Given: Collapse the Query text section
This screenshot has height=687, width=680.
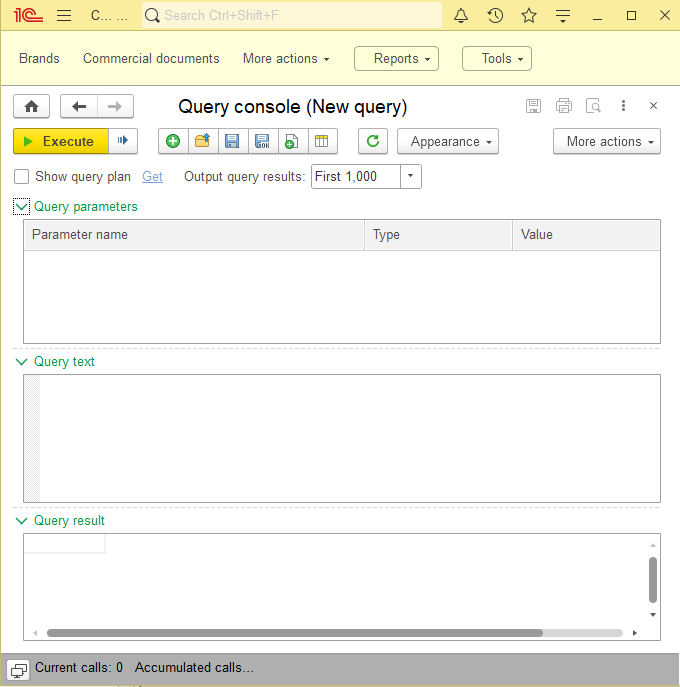Looking at the screenshot, I should coord(22,362).
